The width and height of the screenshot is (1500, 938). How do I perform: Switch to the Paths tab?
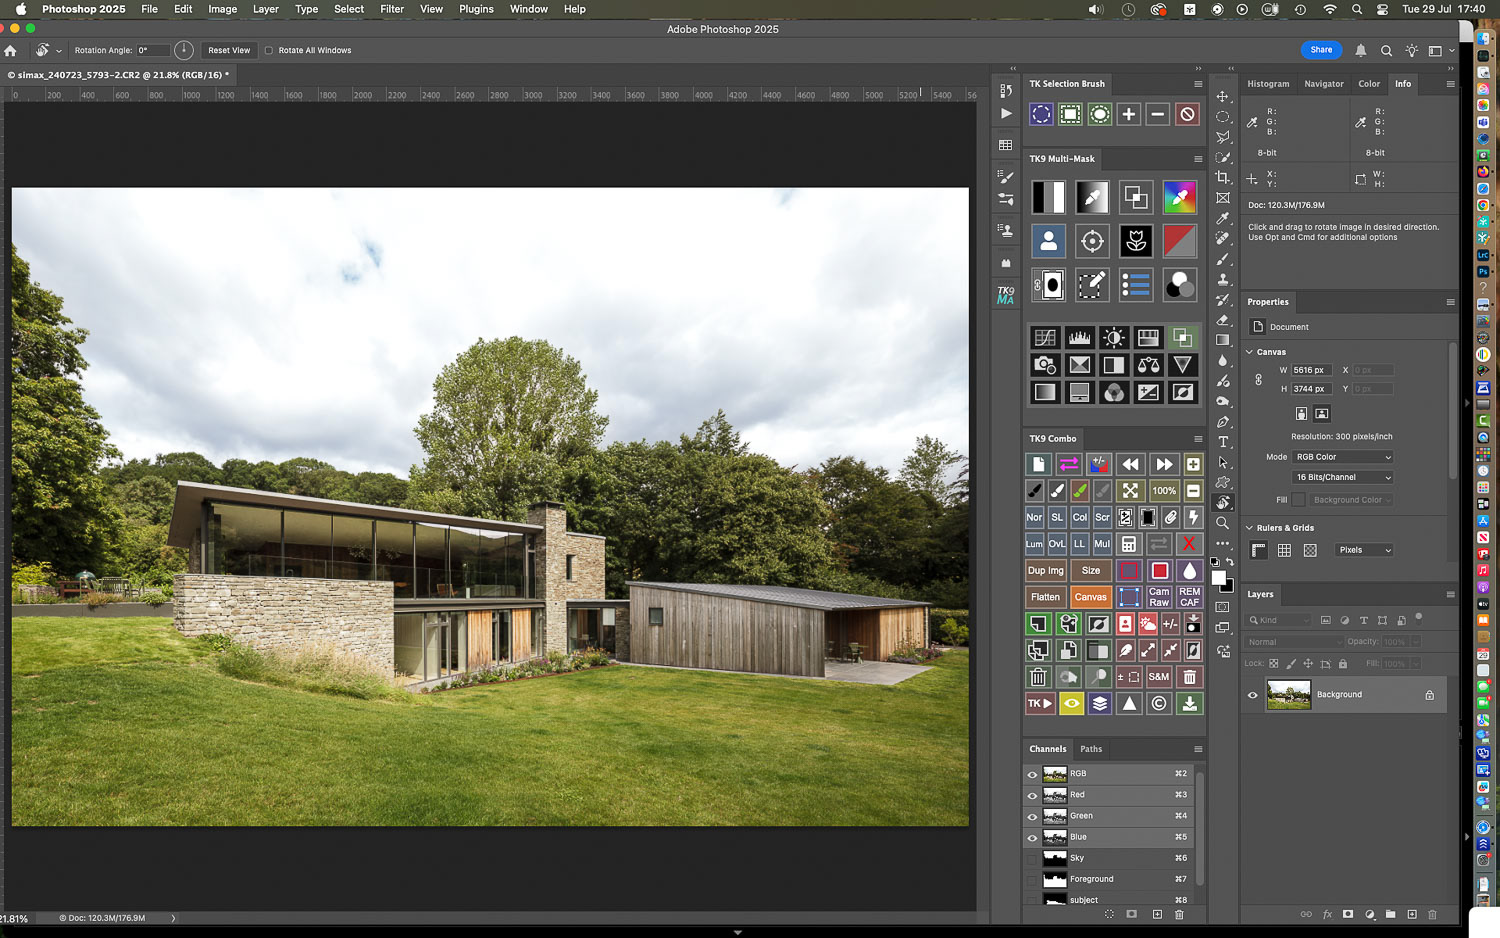(1091, 749)
